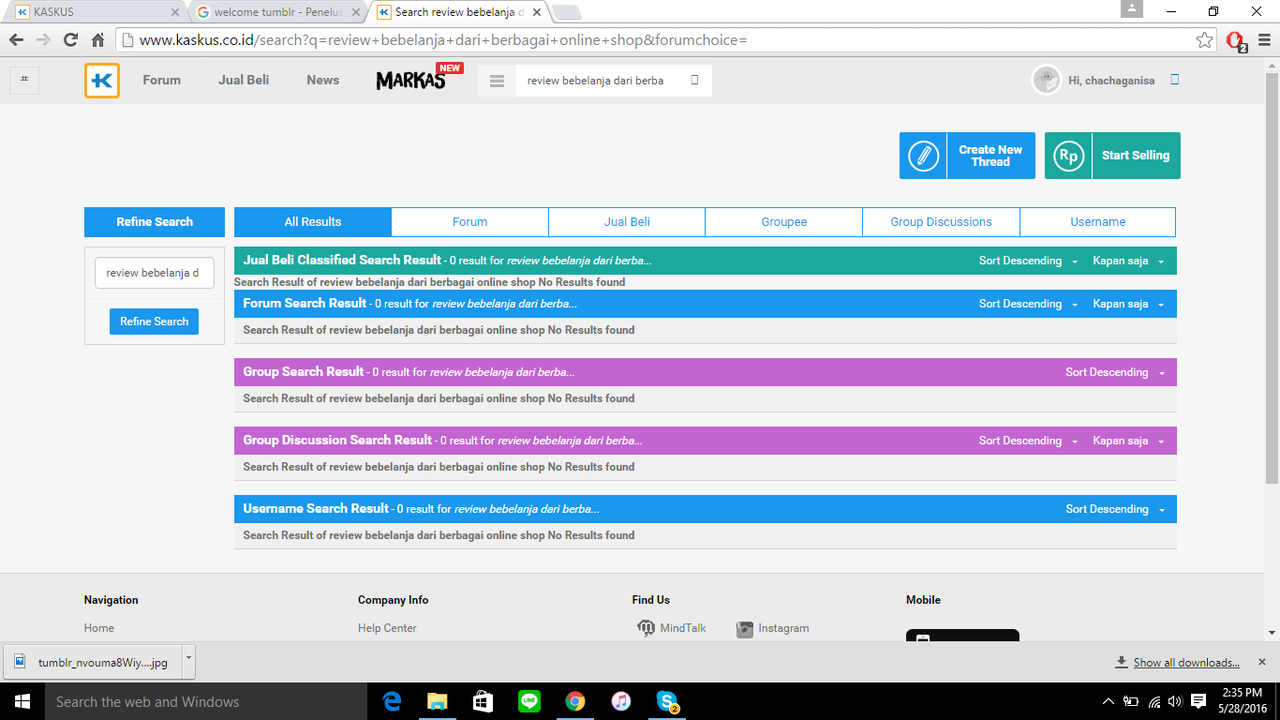The height and width of the screenshot is (720, 1280).
Task: Open MARKAS NEW in top navigation
Action: (x=419, y=79)
